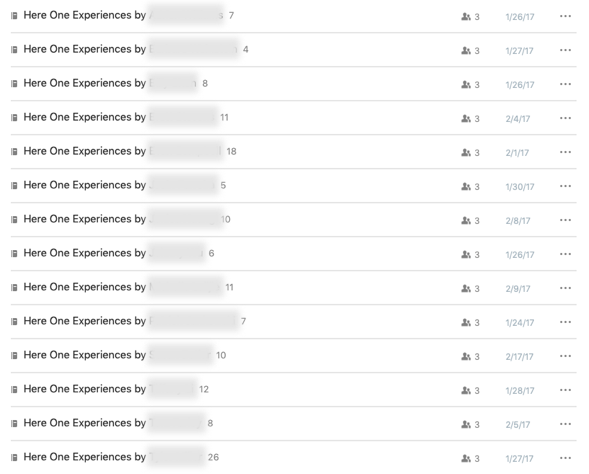
Task: Open more options for the 1/30/17 row
Action: pyautogui.click(x=565, y=186)
